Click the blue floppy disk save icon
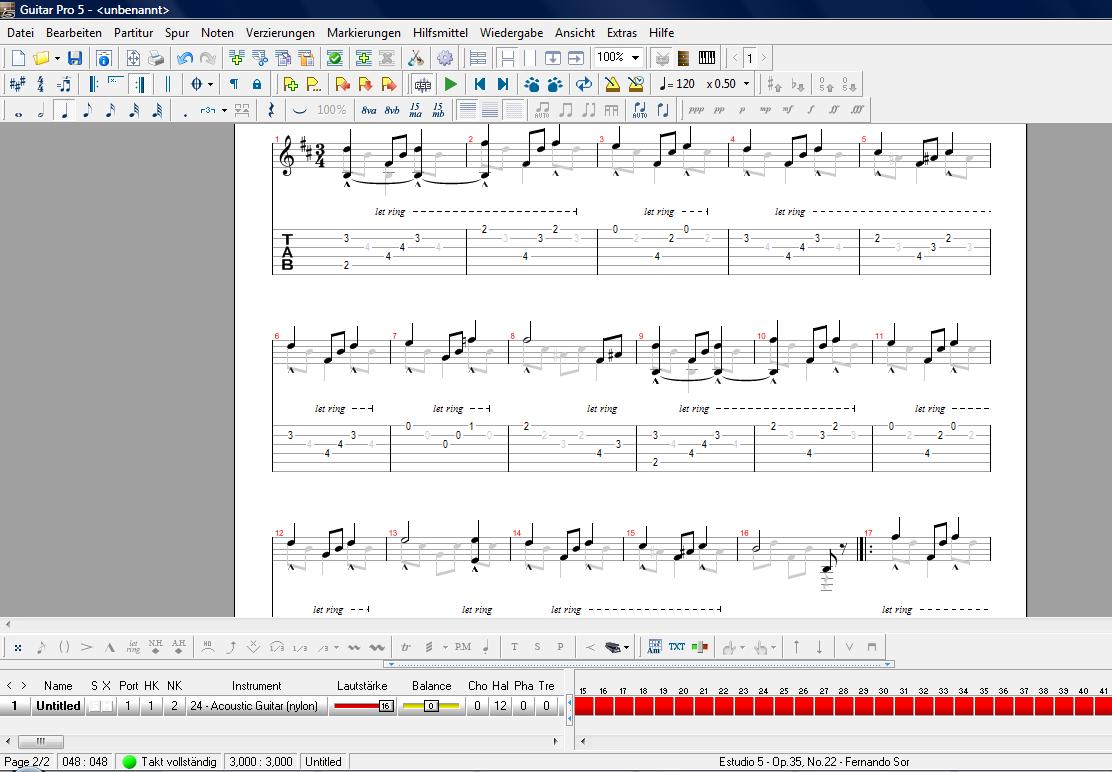 (x=74, y=58)
